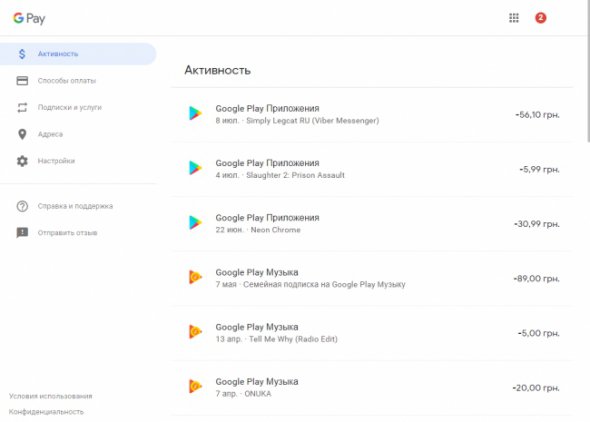
Task: Open Конфиденциальность link
Action: click(46, 412)
